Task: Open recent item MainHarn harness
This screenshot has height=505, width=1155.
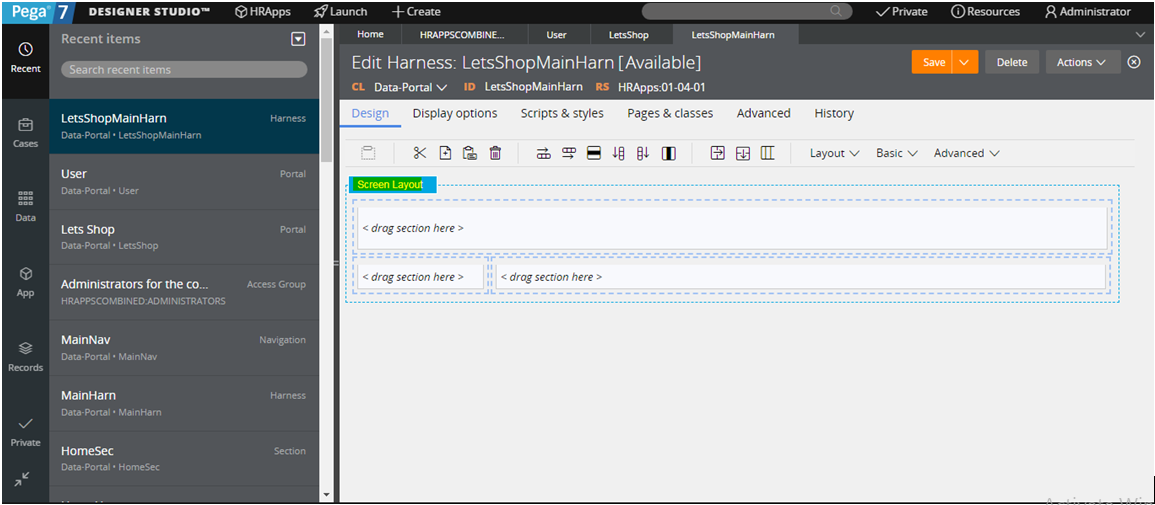Action: point(184,403)
